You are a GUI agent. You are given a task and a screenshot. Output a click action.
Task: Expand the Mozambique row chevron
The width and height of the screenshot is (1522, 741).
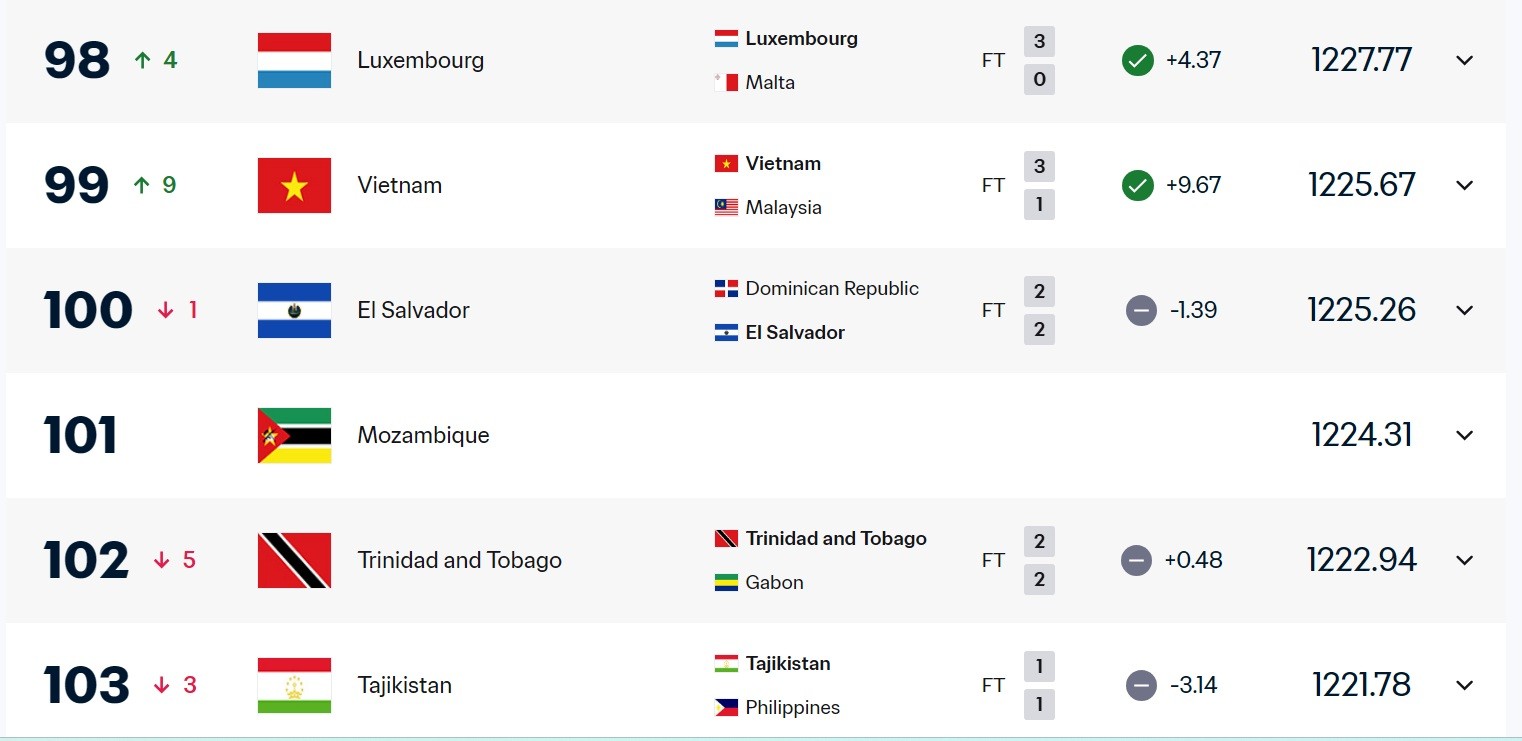(1464, 436)
